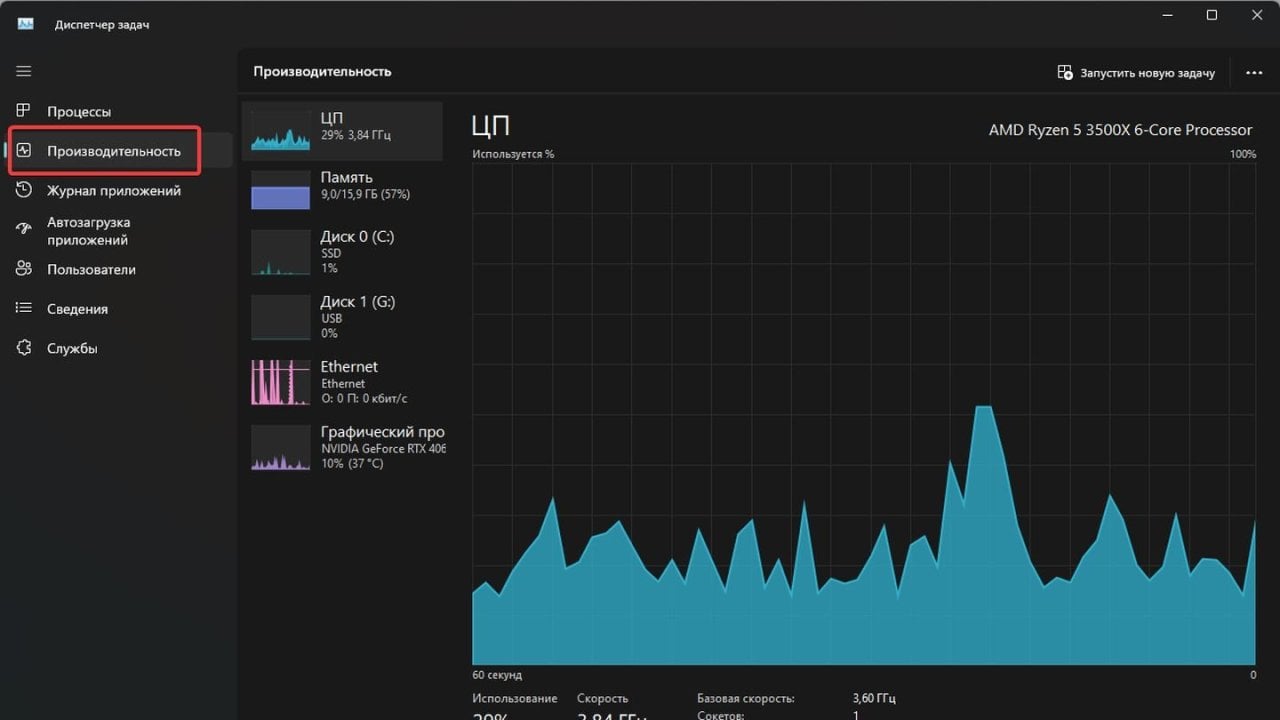1280x720 pixels.
Task: Open the Производительность tab
Action: tap(114, 151)
